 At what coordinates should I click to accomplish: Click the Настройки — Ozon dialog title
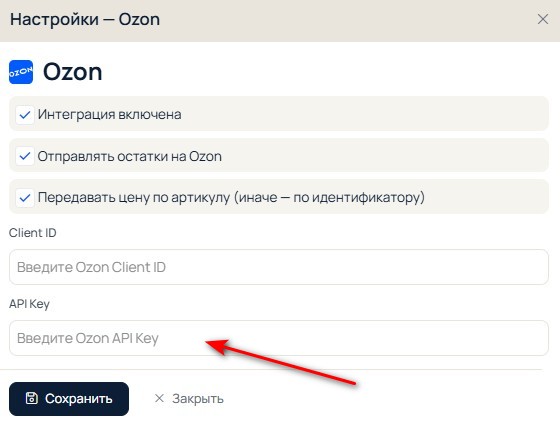pos(85,19)
